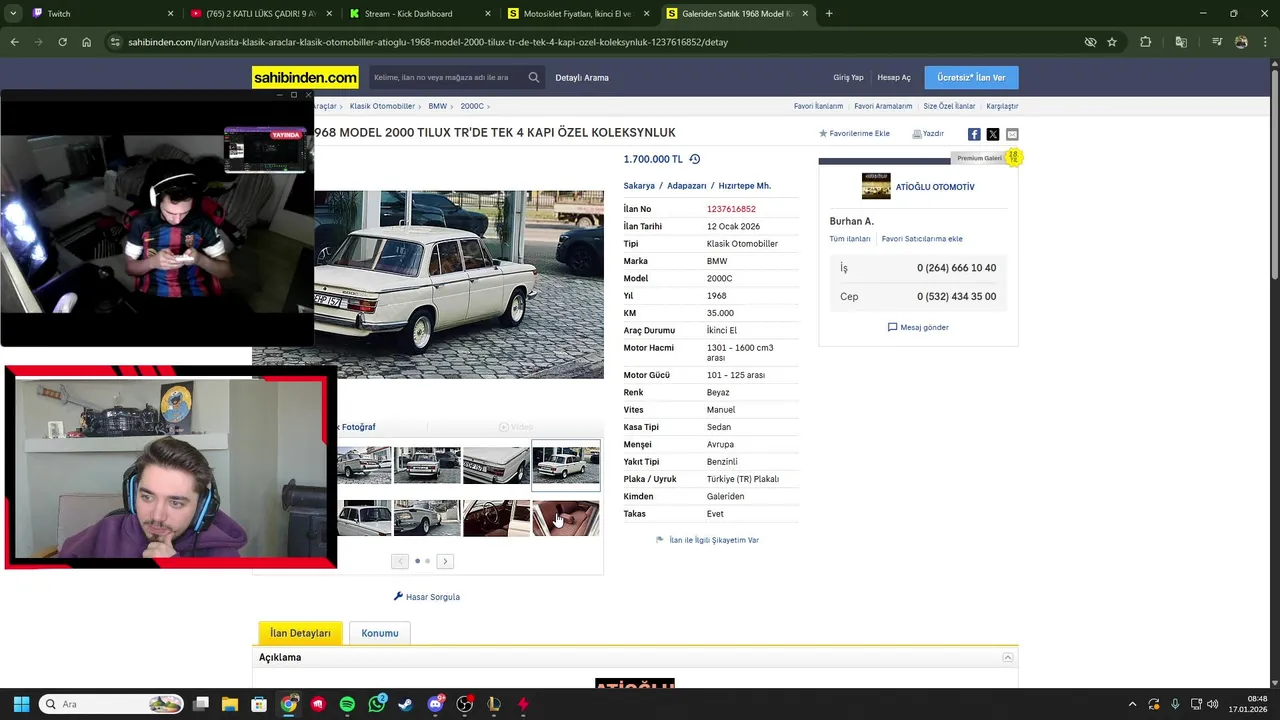This screenshot has height=720, width=1280.
Task: Open Chrome profile avatar
Action: [x=1241, y=42]
